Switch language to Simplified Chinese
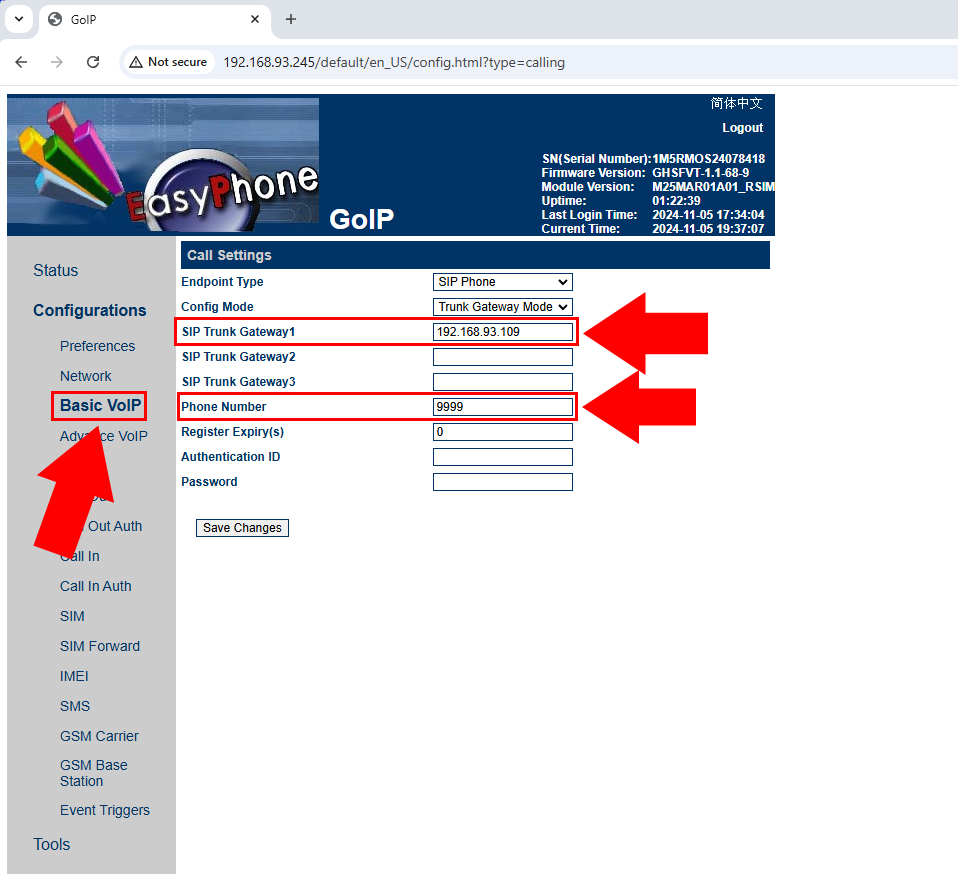Screen dimensions: 958x878 [736, 103]
